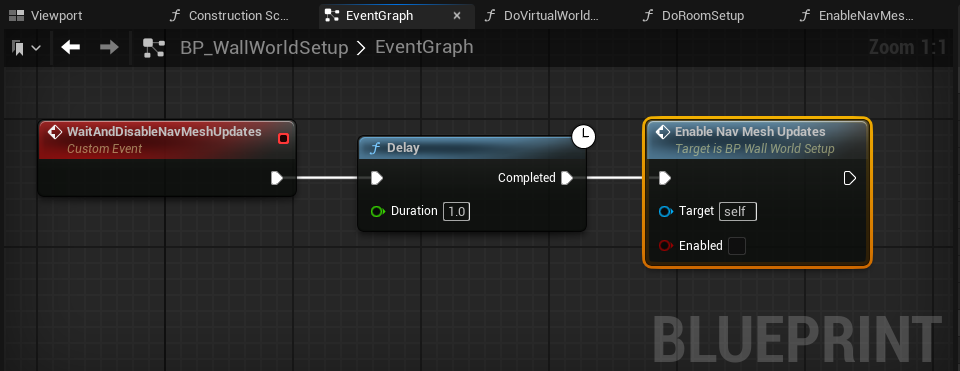This screenshot has height=371, width=960.
Task: Click the 'Custom Event' subtitle text
Action: click(x=104, y=149)
